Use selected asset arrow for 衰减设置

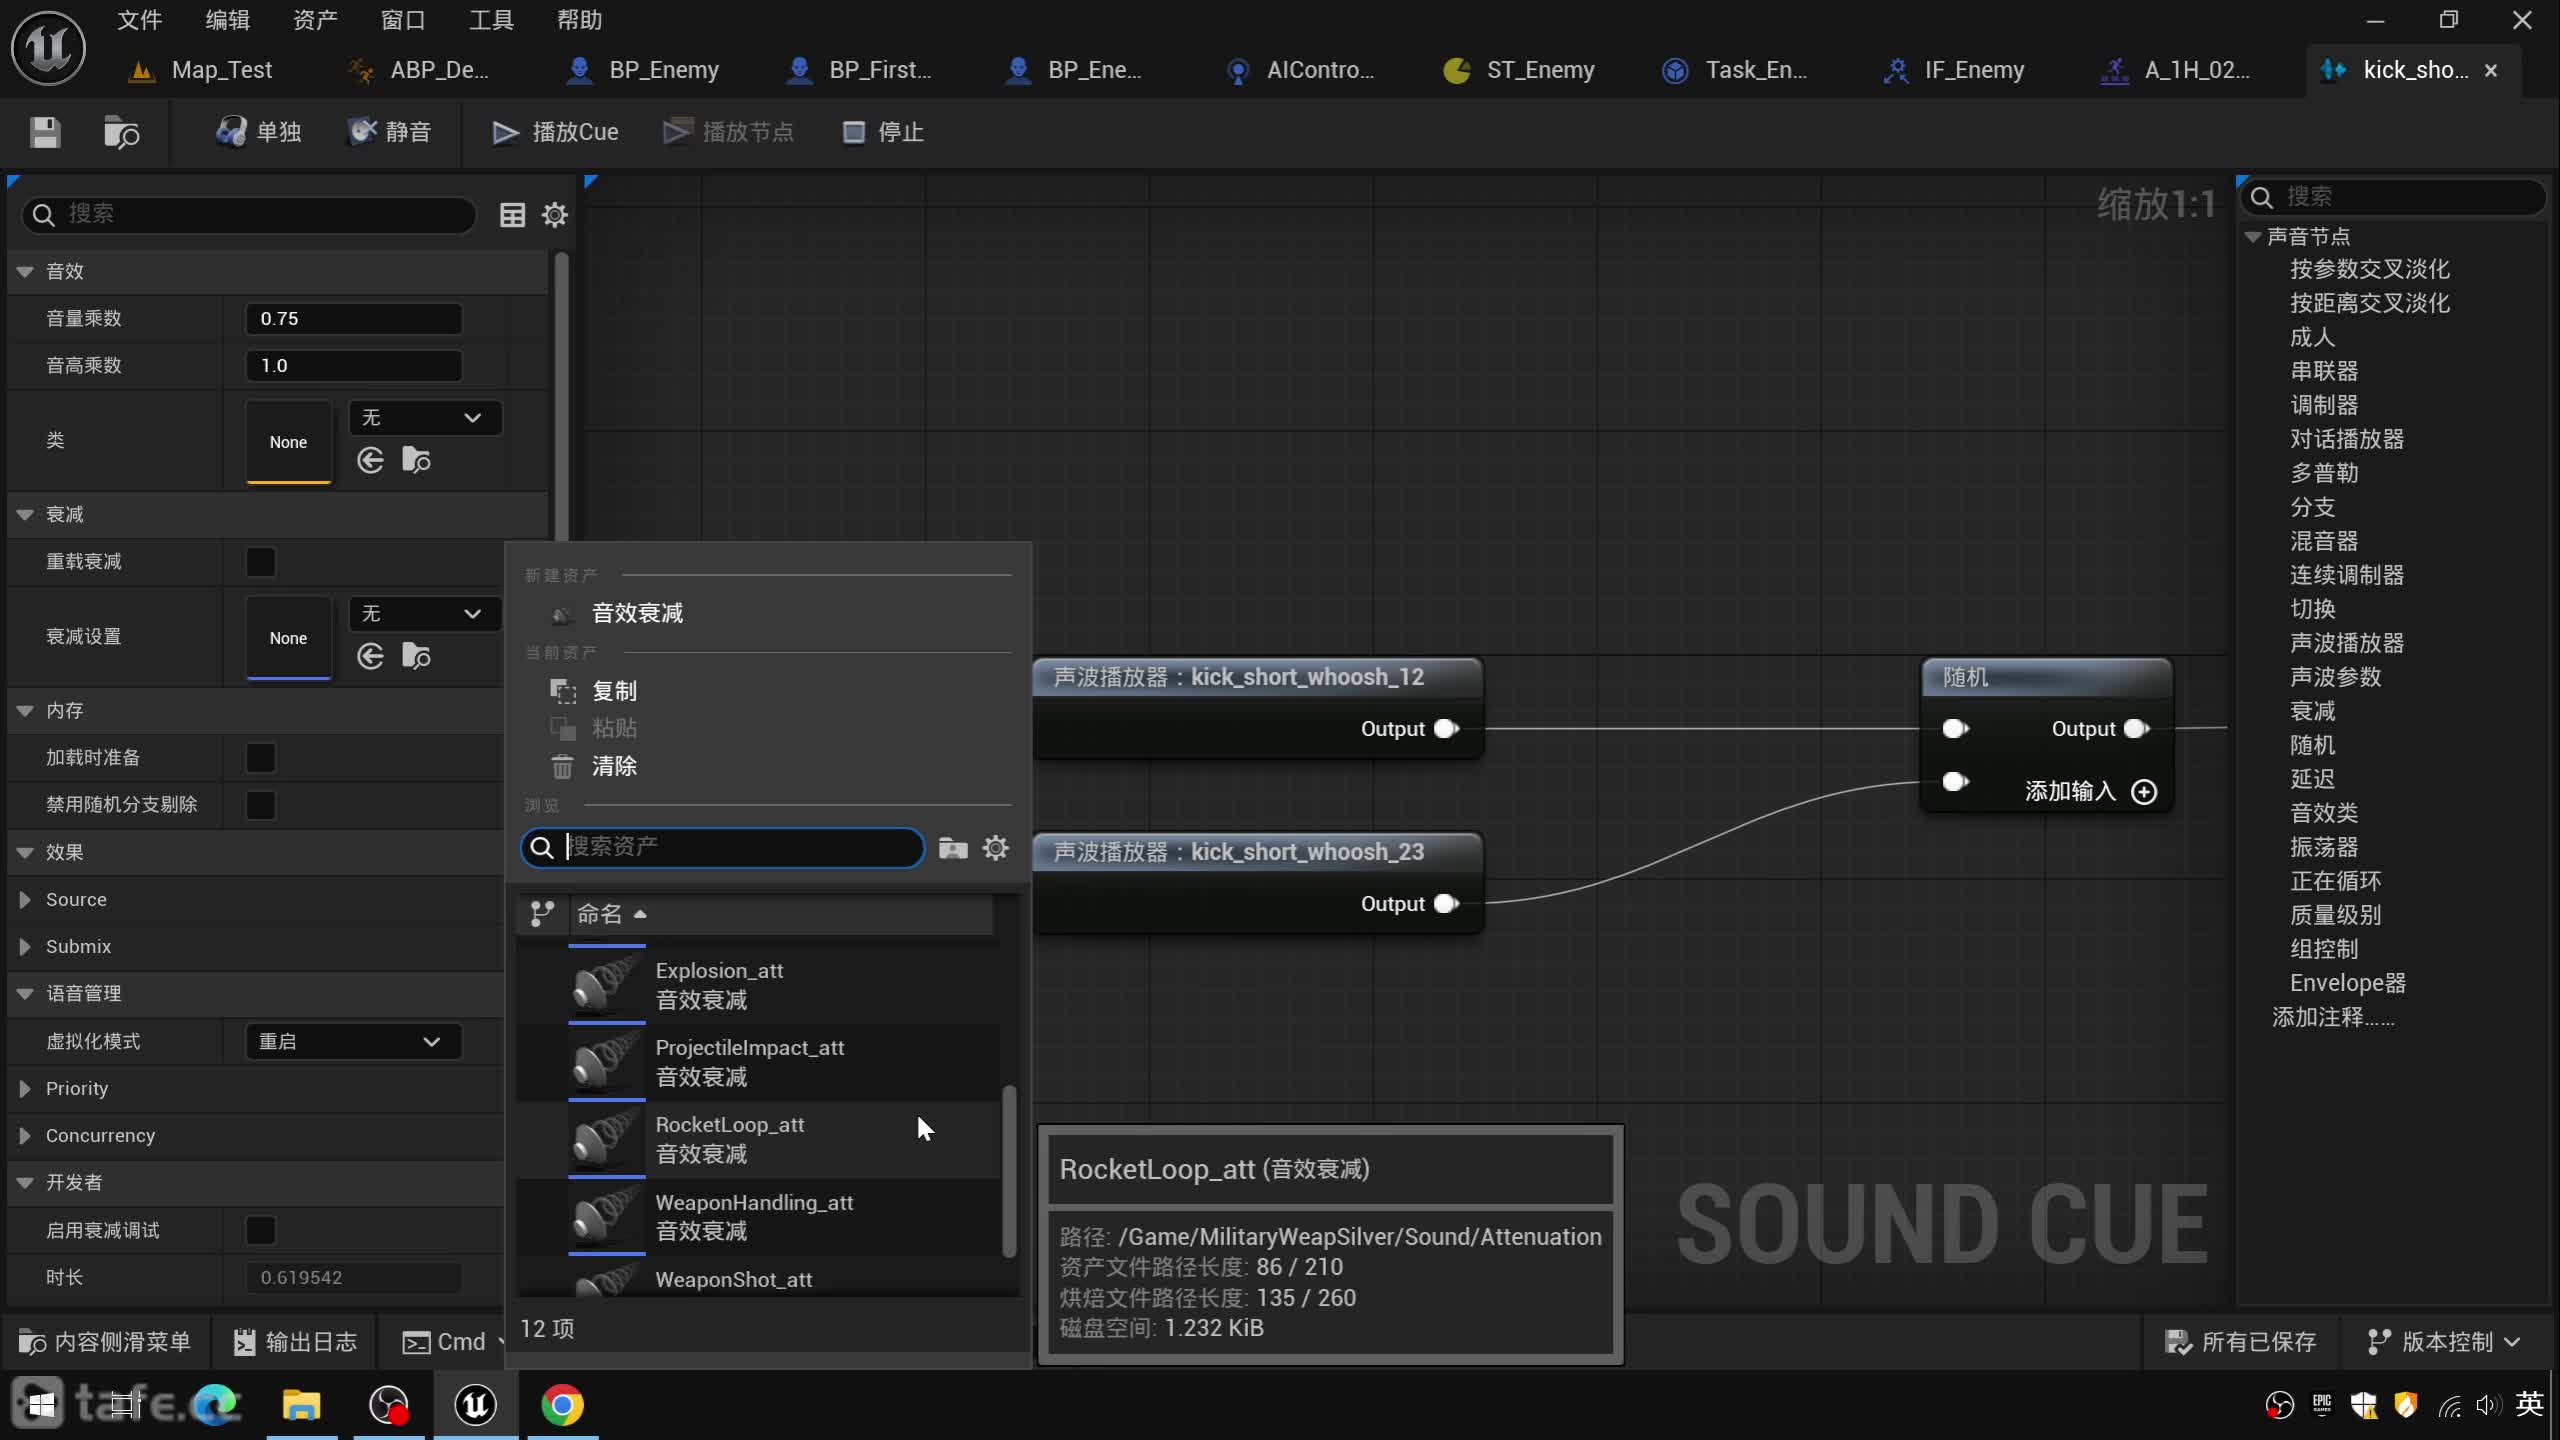371,657
